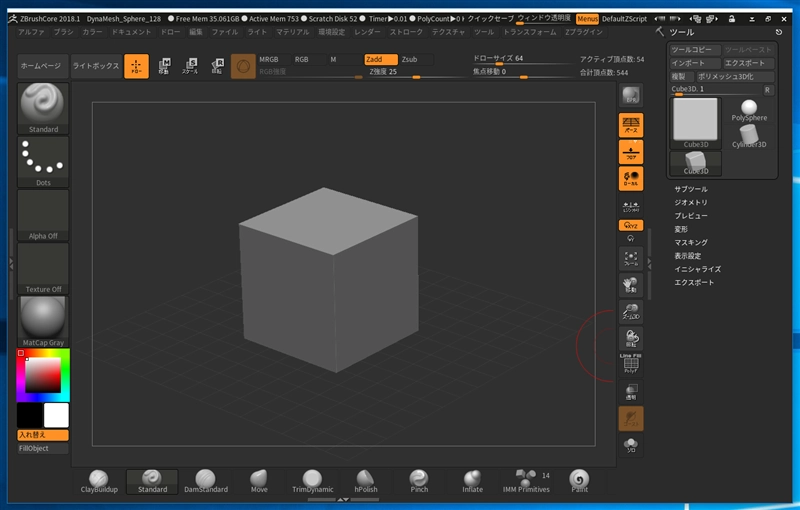Expand the 変形 section
800x510 pixels.
681,229
